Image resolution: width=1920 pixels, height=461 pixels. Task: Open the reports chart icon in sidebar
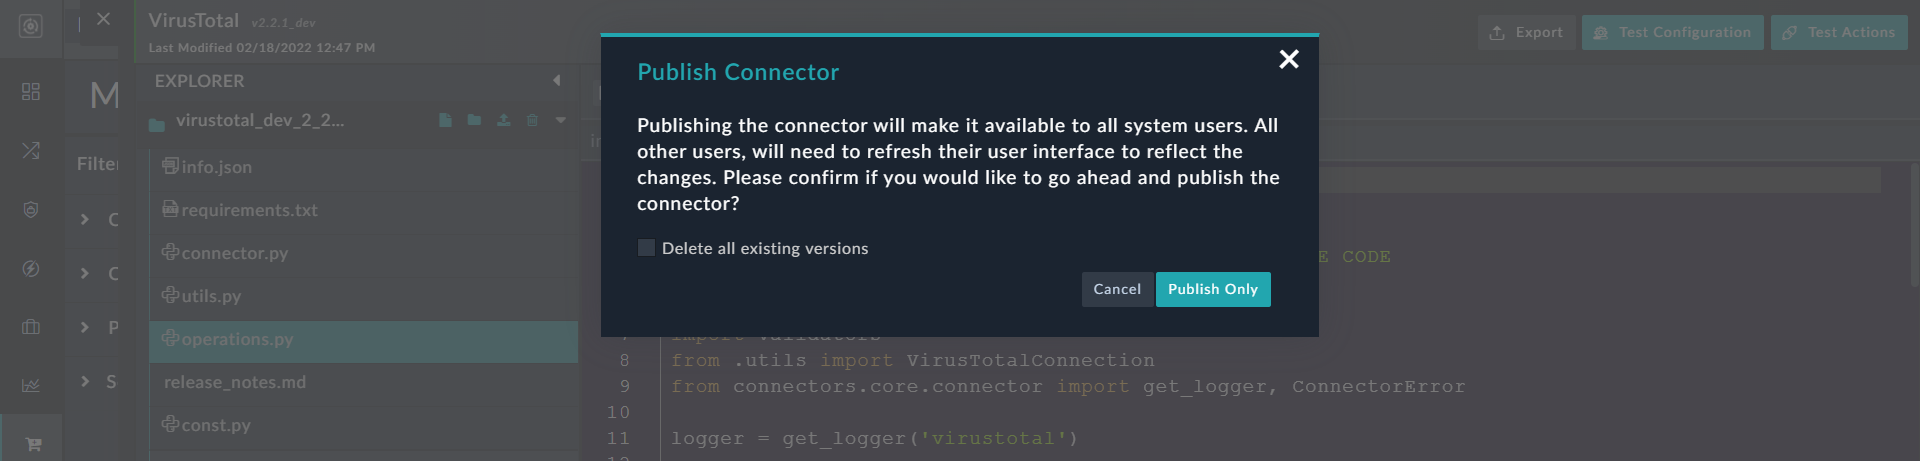coord(31,385)
